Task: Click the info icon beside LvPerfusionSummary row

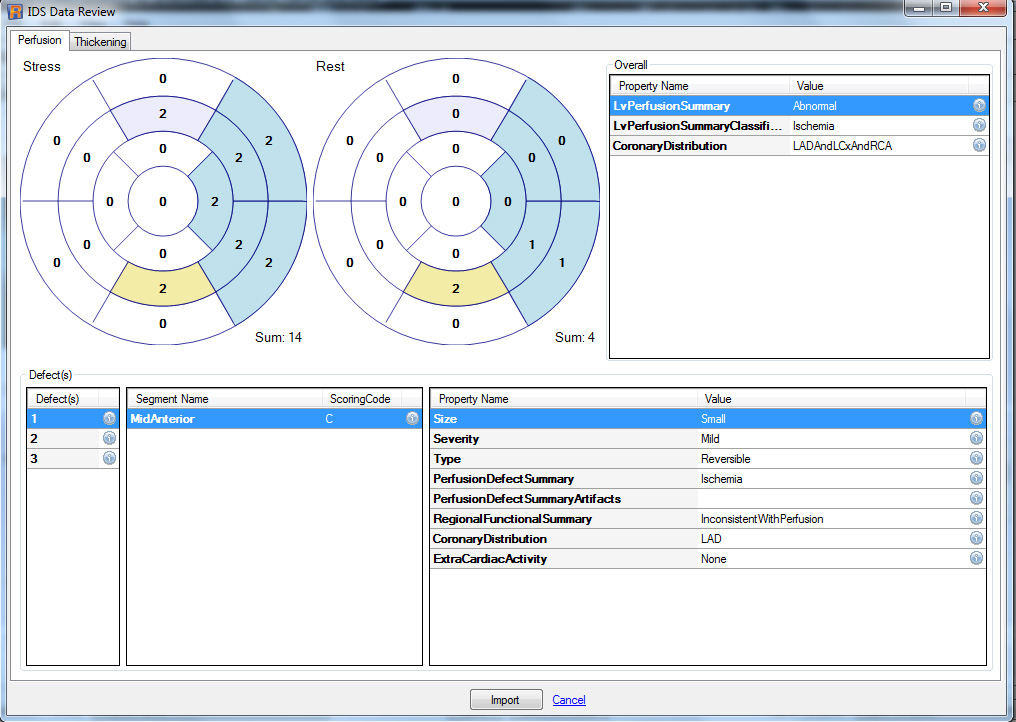Action: point(979,106)
